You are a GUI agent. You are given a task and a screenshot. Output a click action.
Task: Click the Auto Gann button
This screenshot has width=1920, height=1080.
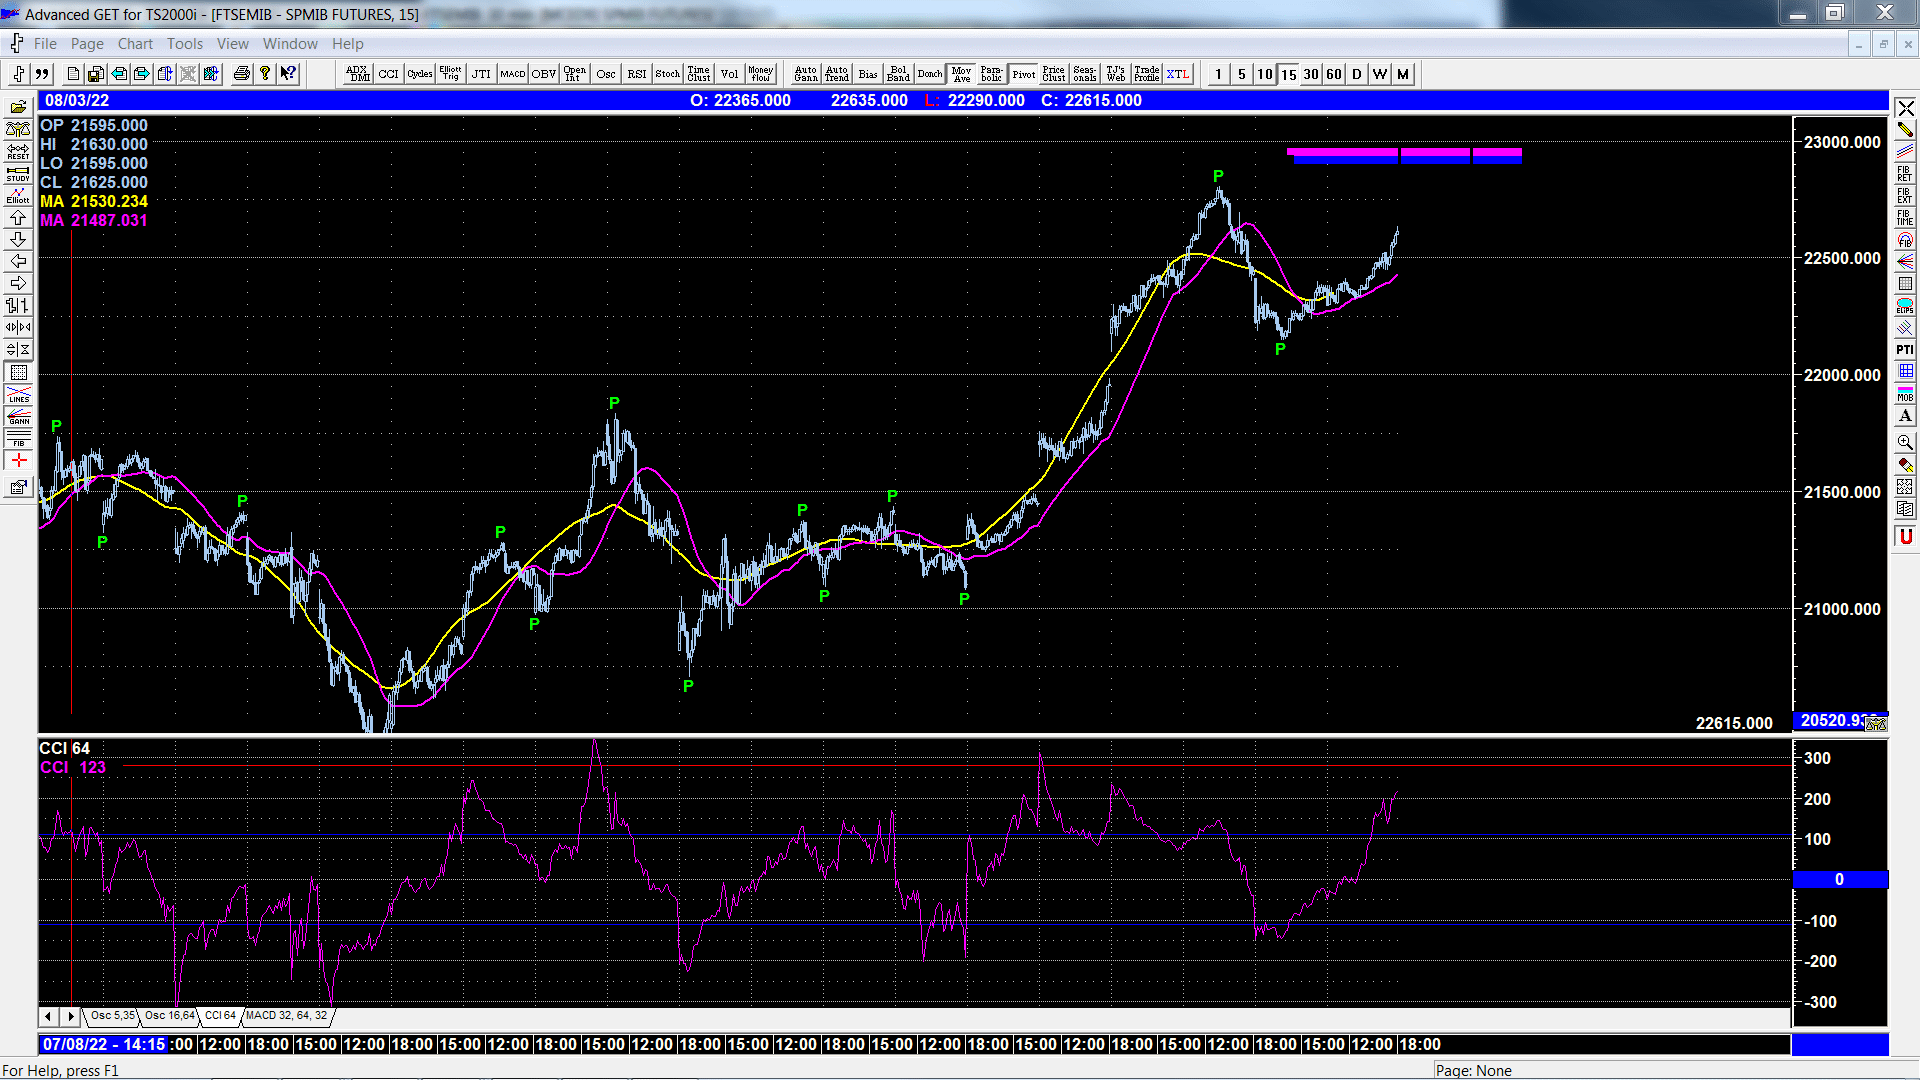tap(805, 74)
